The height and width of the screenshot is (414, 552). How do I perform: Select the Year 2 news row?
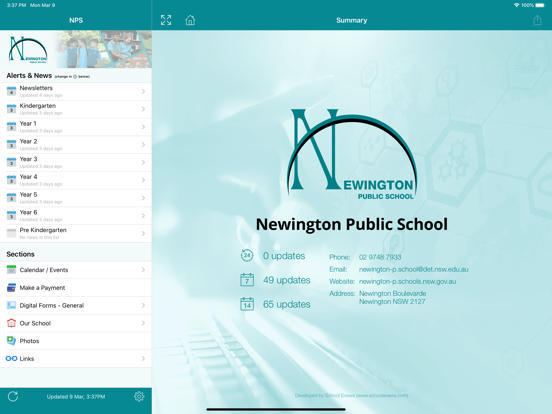click(76, 144)
